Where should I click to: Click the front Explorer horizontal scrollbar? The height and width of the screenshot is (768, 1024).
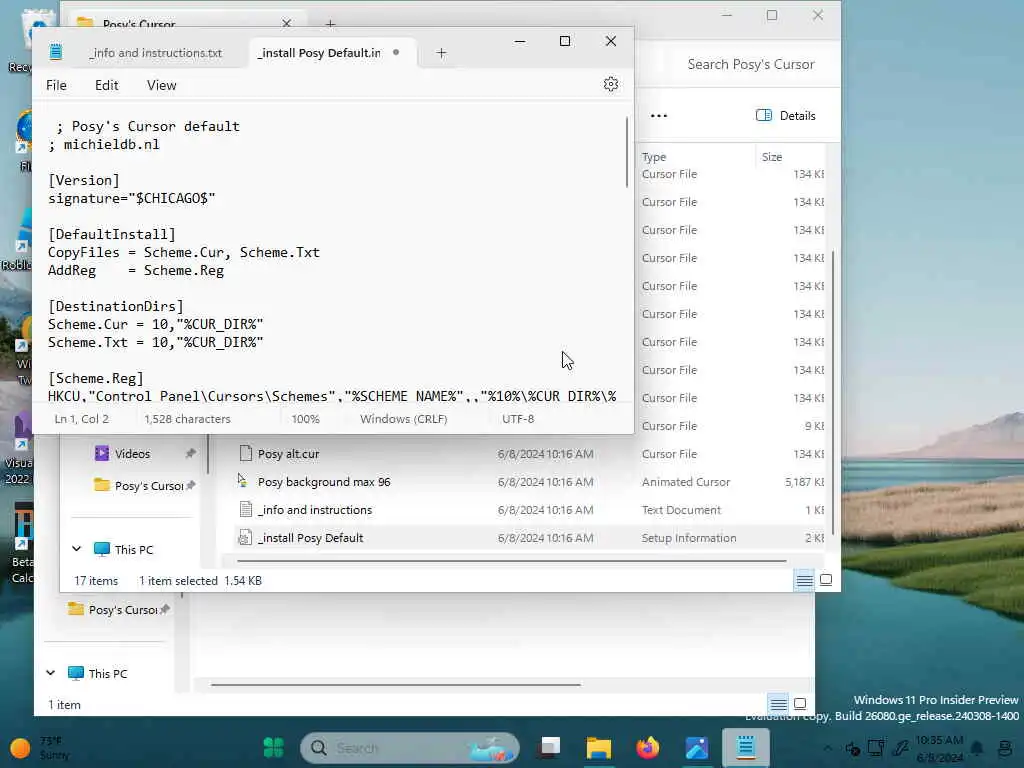pyautogui.click(x=512, y=560)
